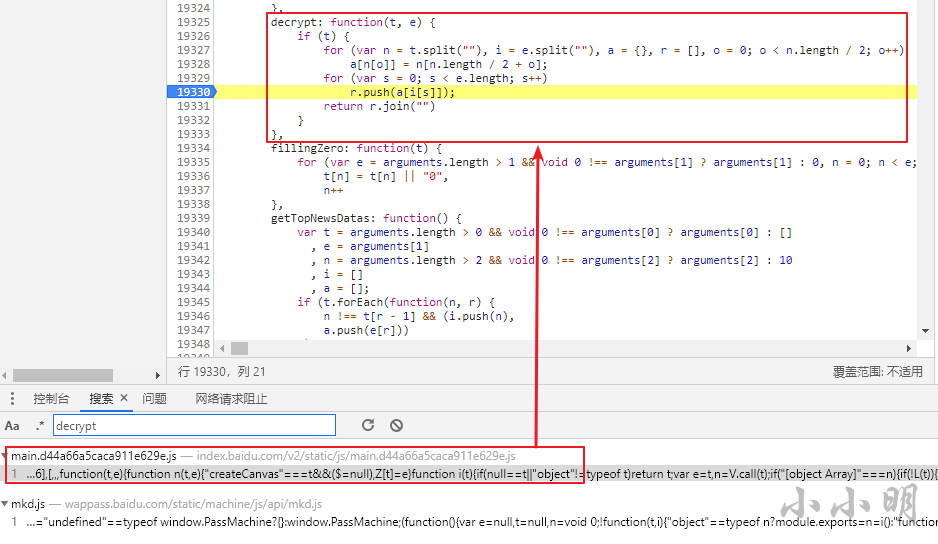Screen dimensions: 938x544
Task: Open the drawer's three-dot more options menu
Action: click(x=12, y=399)
